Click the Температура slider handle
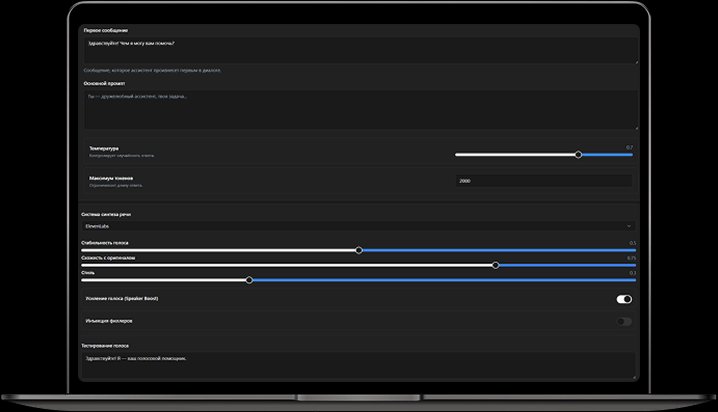 tap(578, 155)
